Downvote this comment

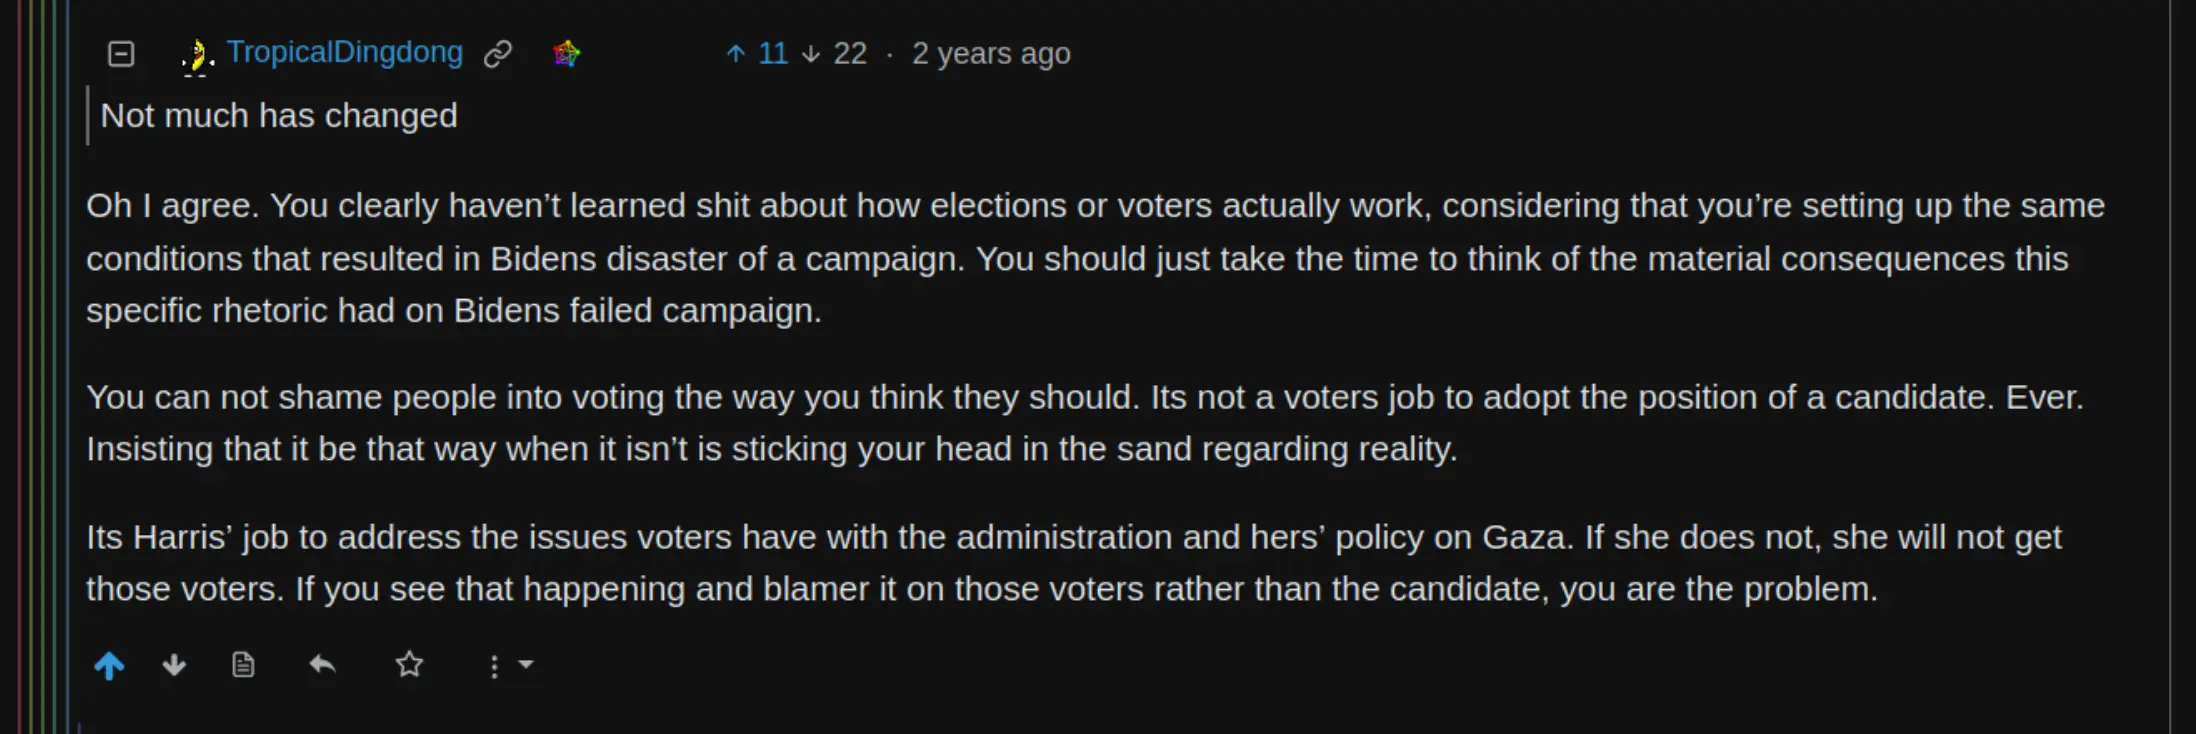174,665
